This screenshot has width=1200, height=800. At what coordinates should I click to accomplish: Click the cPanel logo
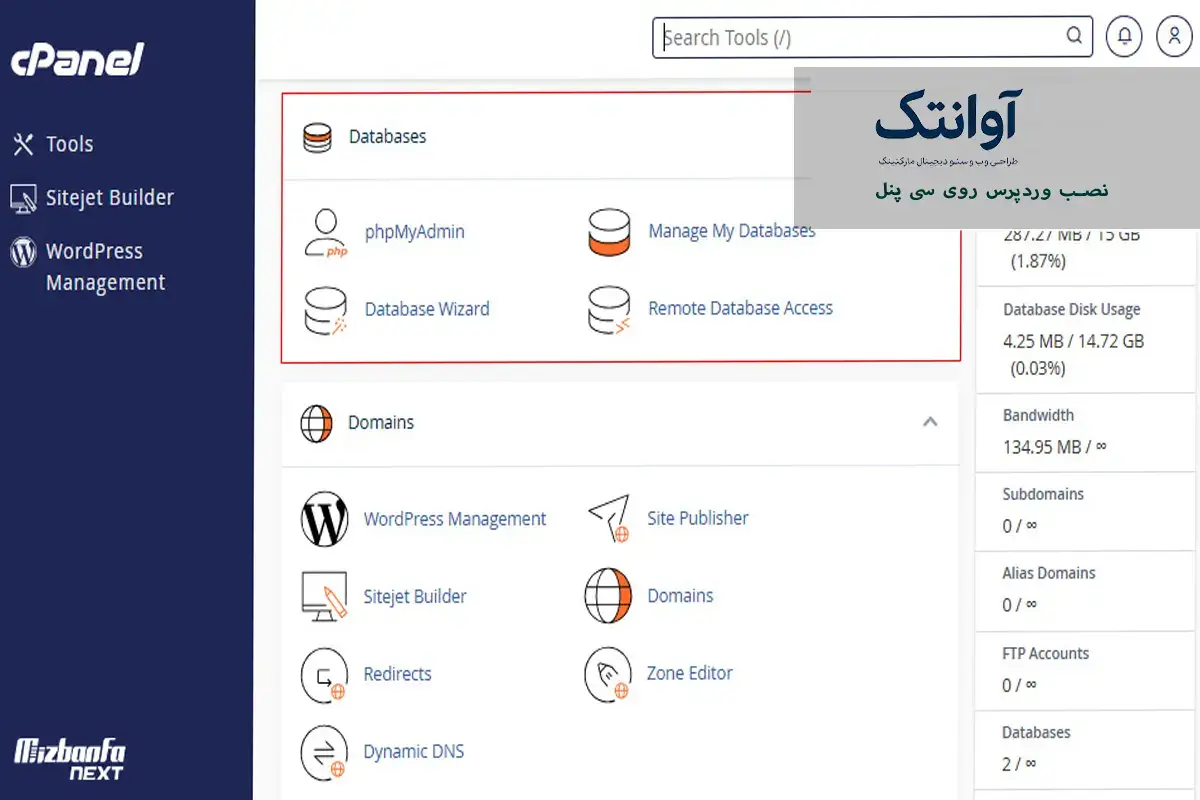pyautogui.click(x=78, y=60)
